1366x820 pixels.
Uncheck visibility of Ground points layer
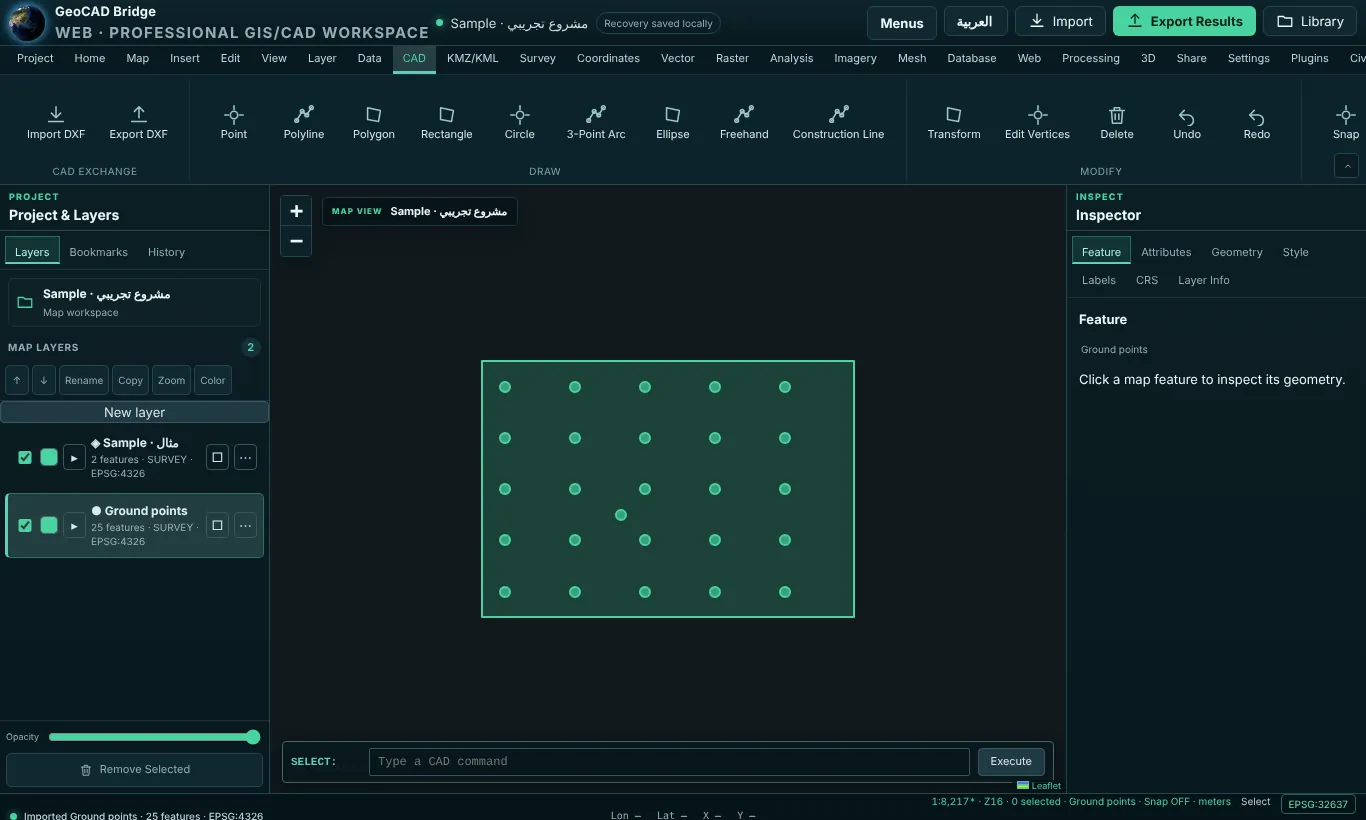25,525
